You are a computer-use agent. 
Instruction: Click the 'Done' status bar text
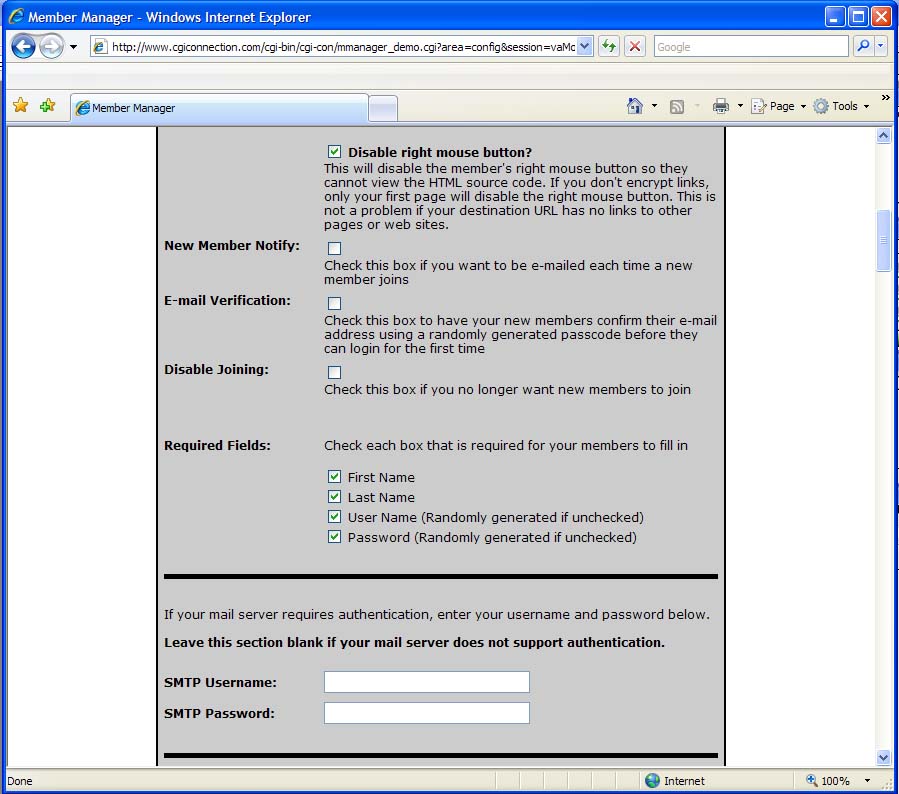[19, 781]
